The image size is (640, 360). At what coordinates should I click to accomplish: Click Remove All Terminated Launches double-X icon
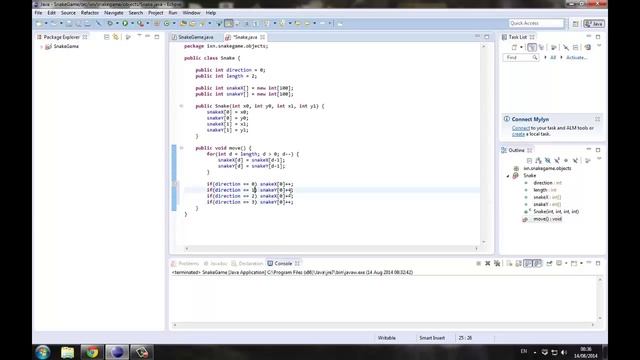497,264
